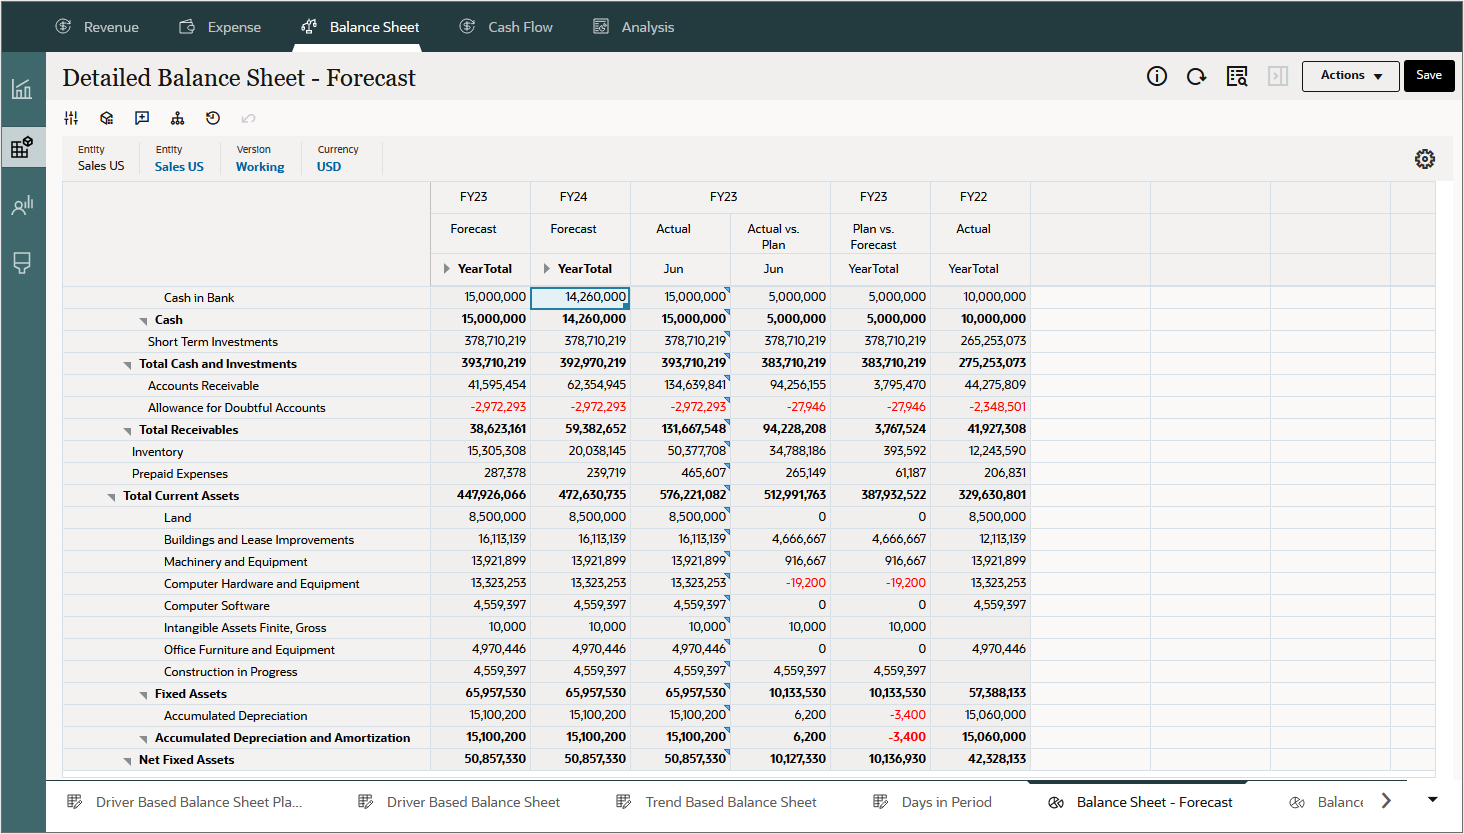The width and height of the screenshot is (1464, 834).
Task: Click Allowance for Doubtful Accounts label
Action: (x=237, y=408)
